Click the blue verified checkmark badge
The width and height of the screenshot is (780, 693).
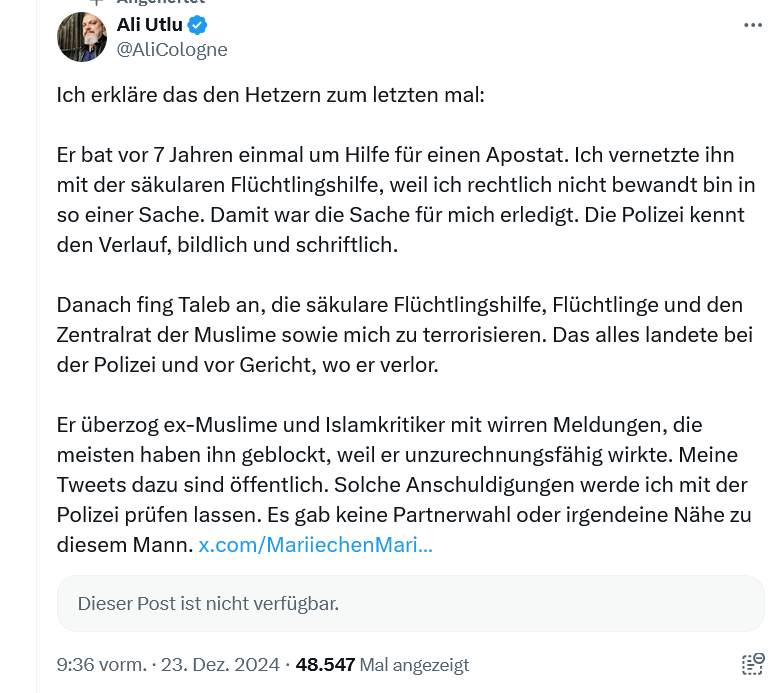[x=198, y=25]
